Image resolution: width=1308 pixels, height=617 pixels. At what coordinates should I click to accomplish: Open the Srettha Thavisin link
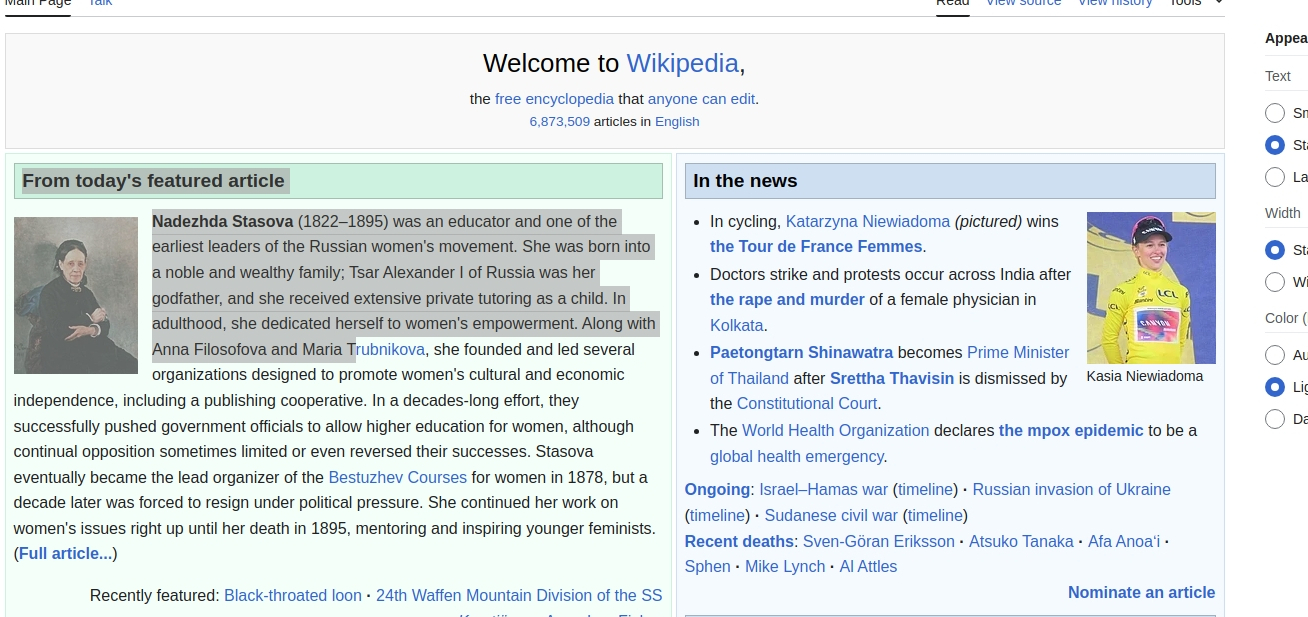[892, 378]
